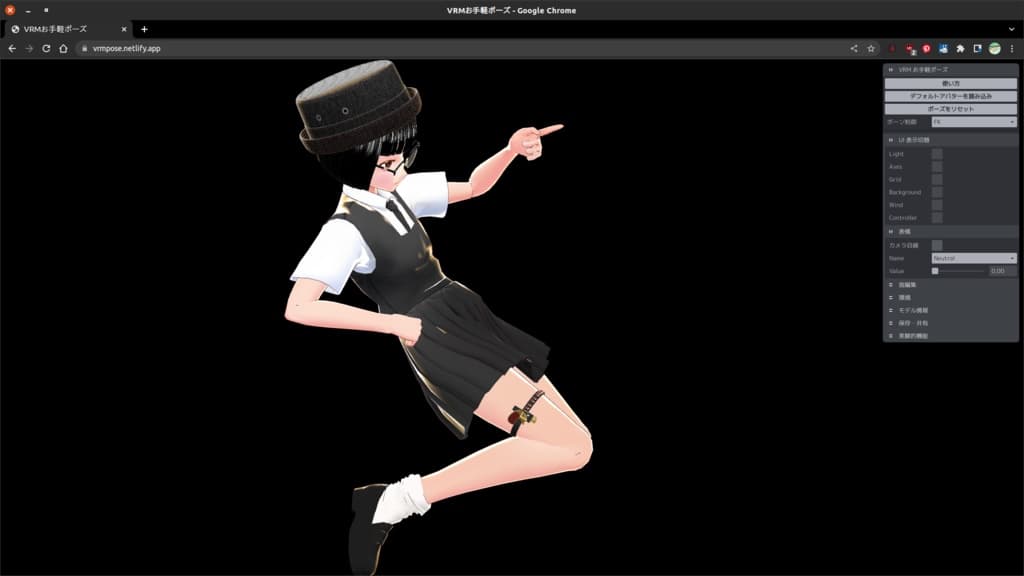Click the expression Value slider track
This screenshot has height=576, width=1024.
point(960,271)
